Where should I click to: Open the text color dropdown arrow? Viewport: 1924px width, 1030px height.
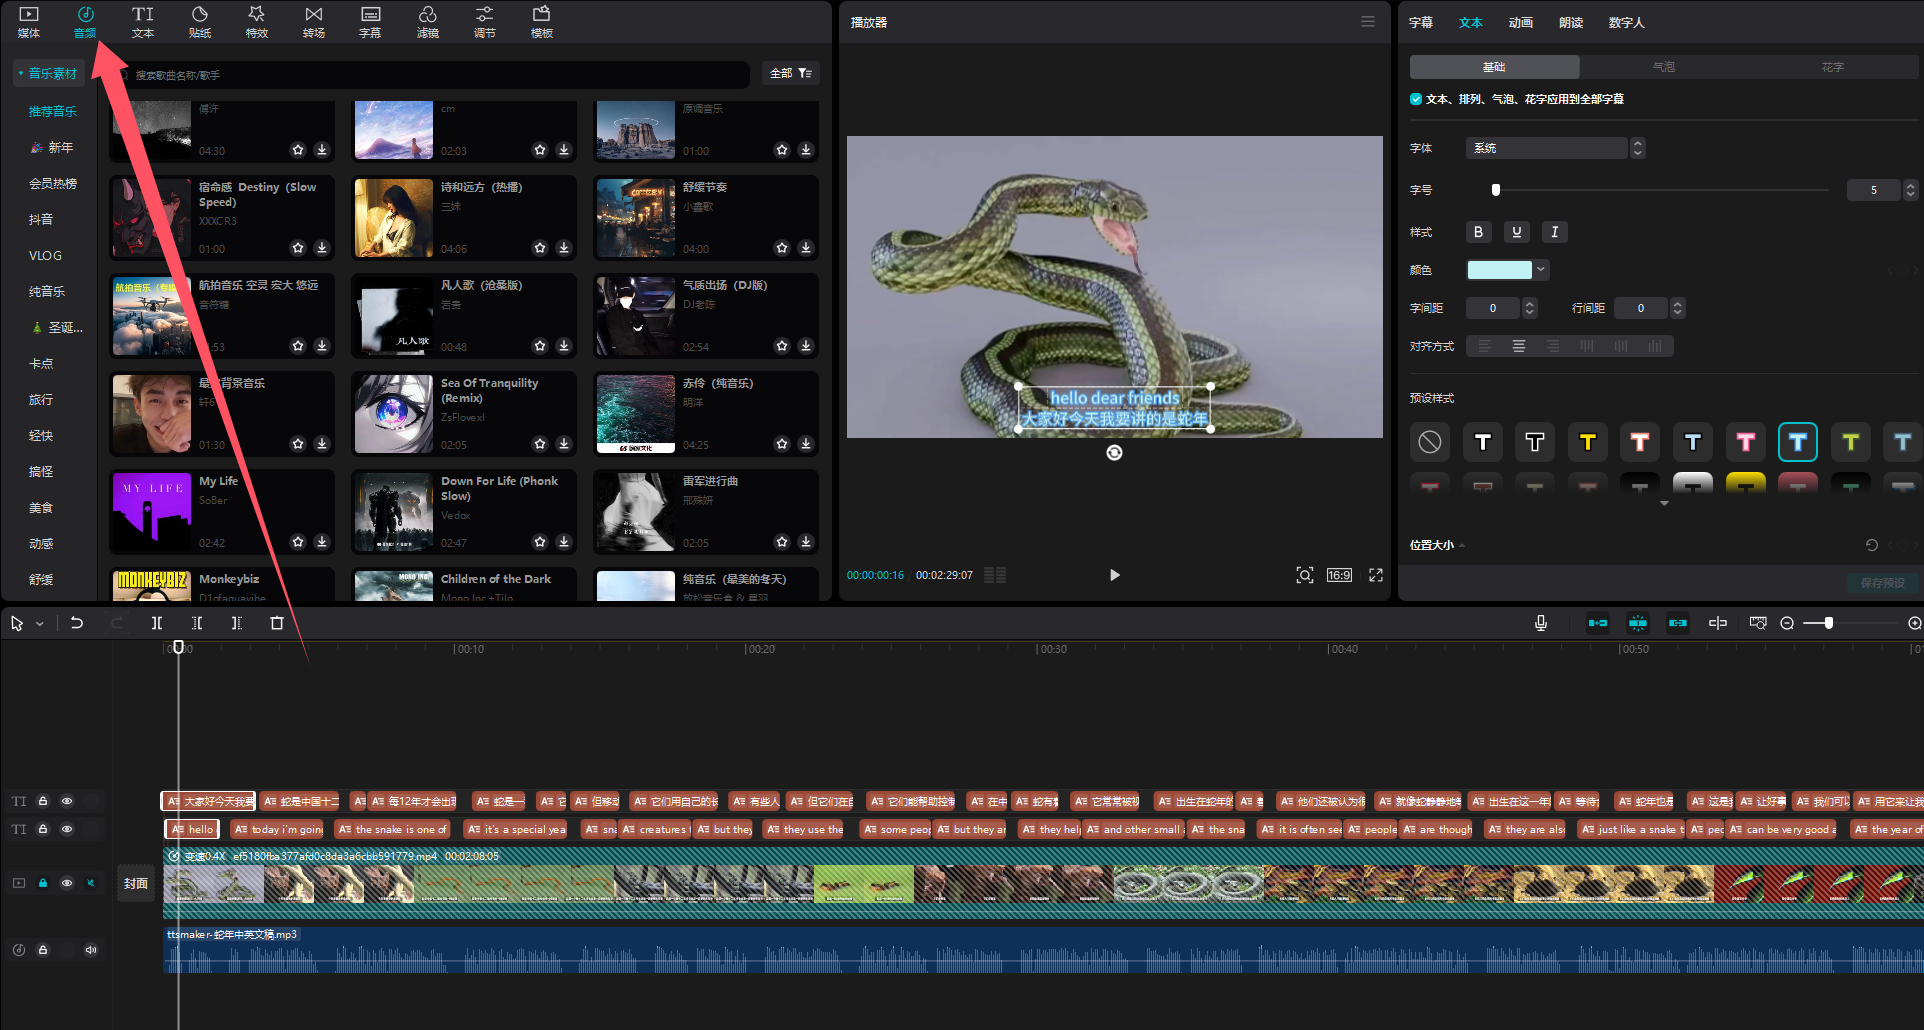pos(1541,269)
